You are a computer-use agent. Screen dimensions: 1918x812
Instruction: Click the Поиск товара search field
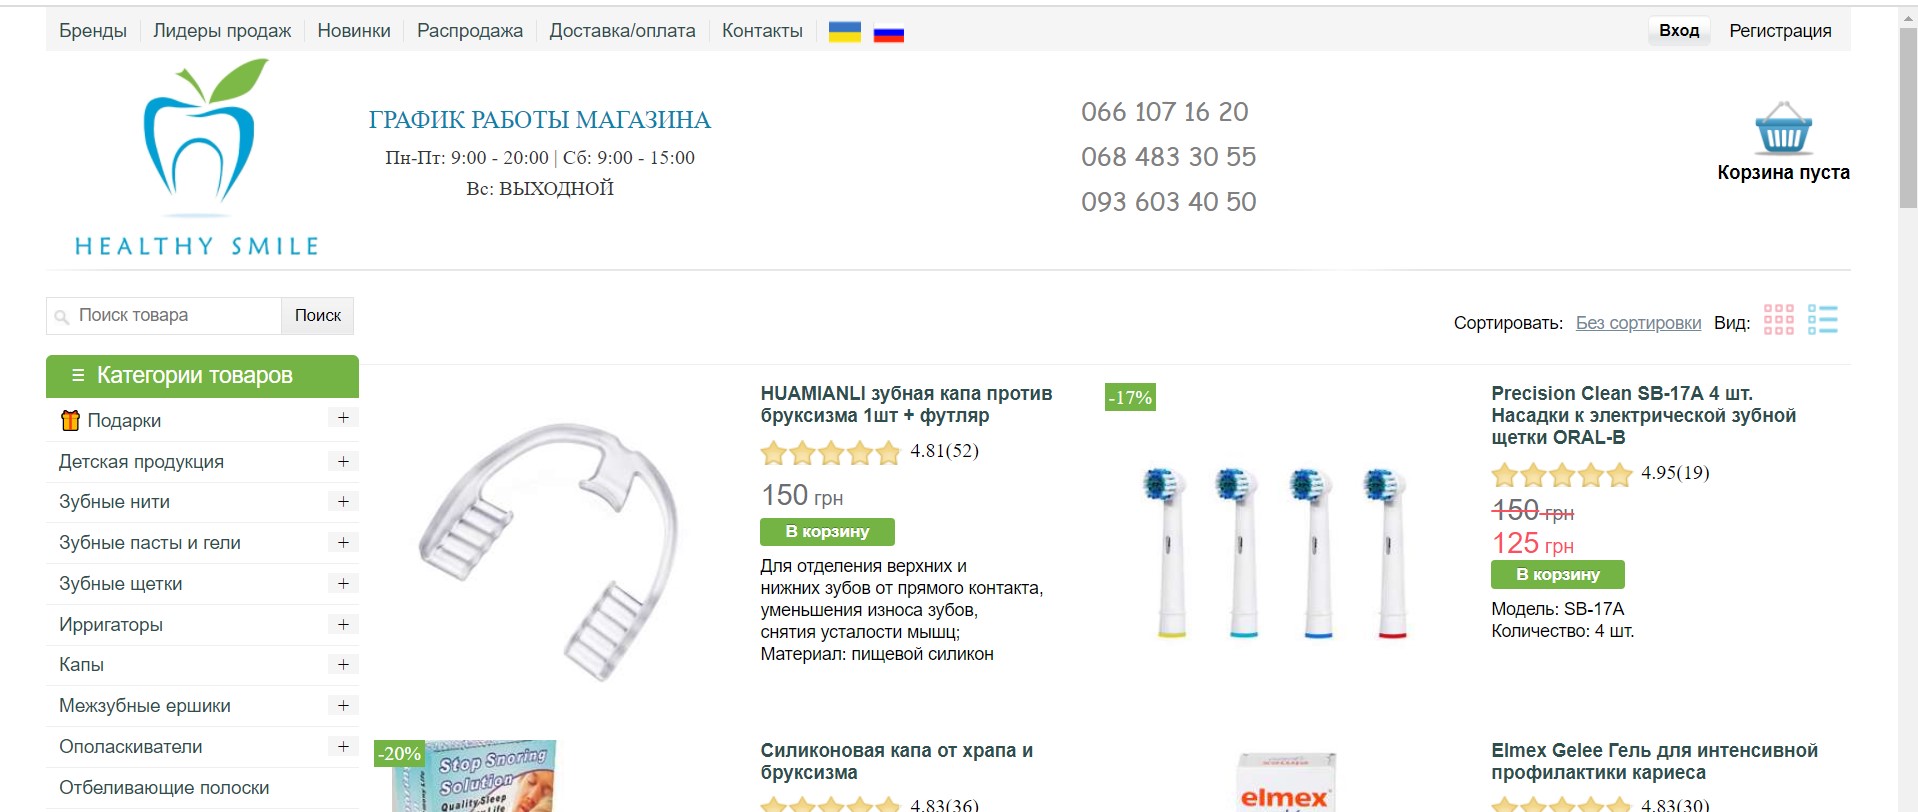point(164,315)
